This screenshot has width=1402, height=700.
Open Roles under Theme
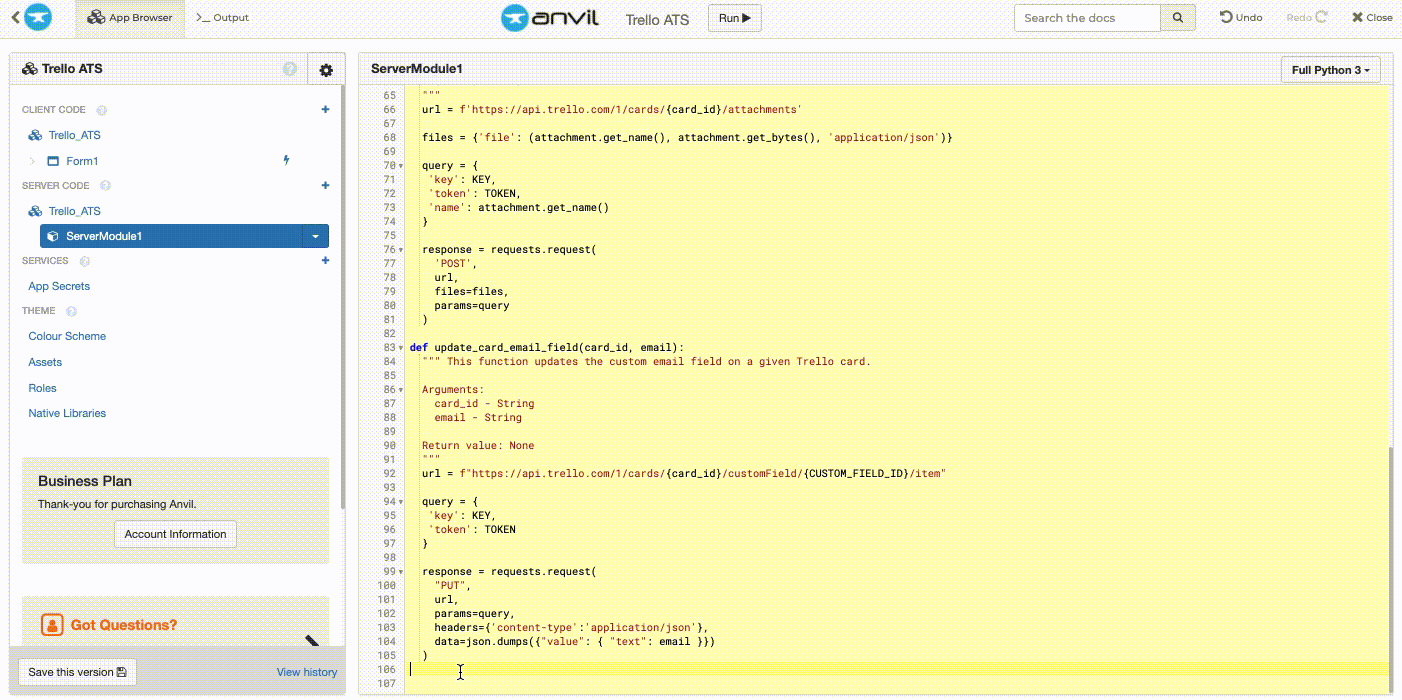click(42, 388)
